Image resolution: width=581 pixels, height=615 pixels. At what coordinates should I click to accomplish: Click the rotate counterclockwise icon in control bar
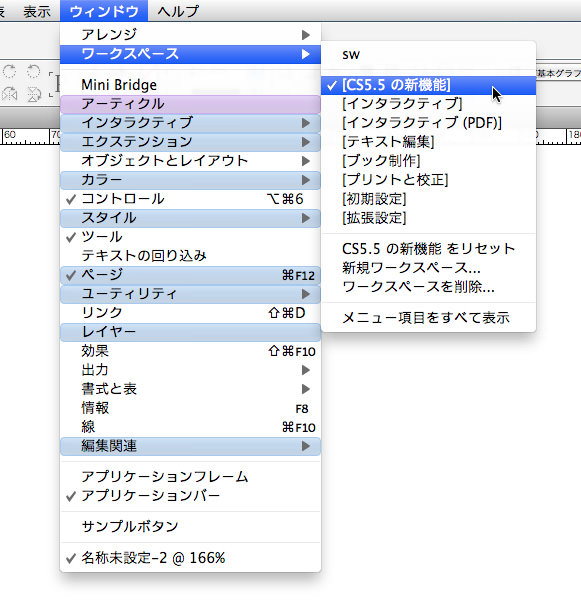click(33, 71)
